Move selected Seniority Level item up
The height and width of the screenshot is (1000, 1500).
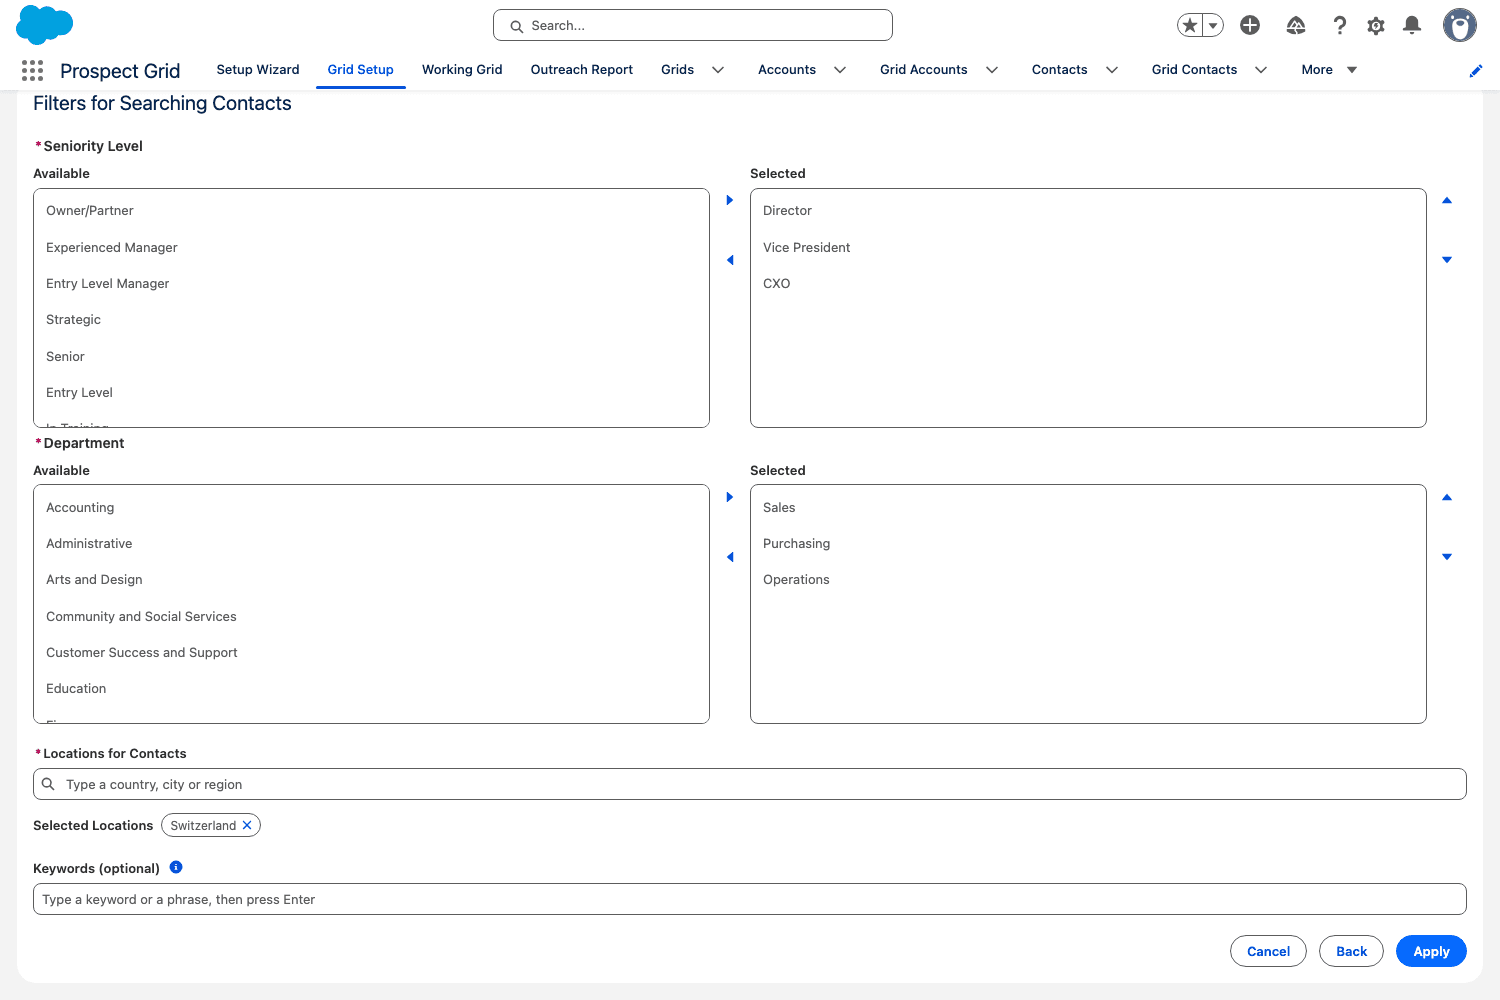tap(1447, 200)
